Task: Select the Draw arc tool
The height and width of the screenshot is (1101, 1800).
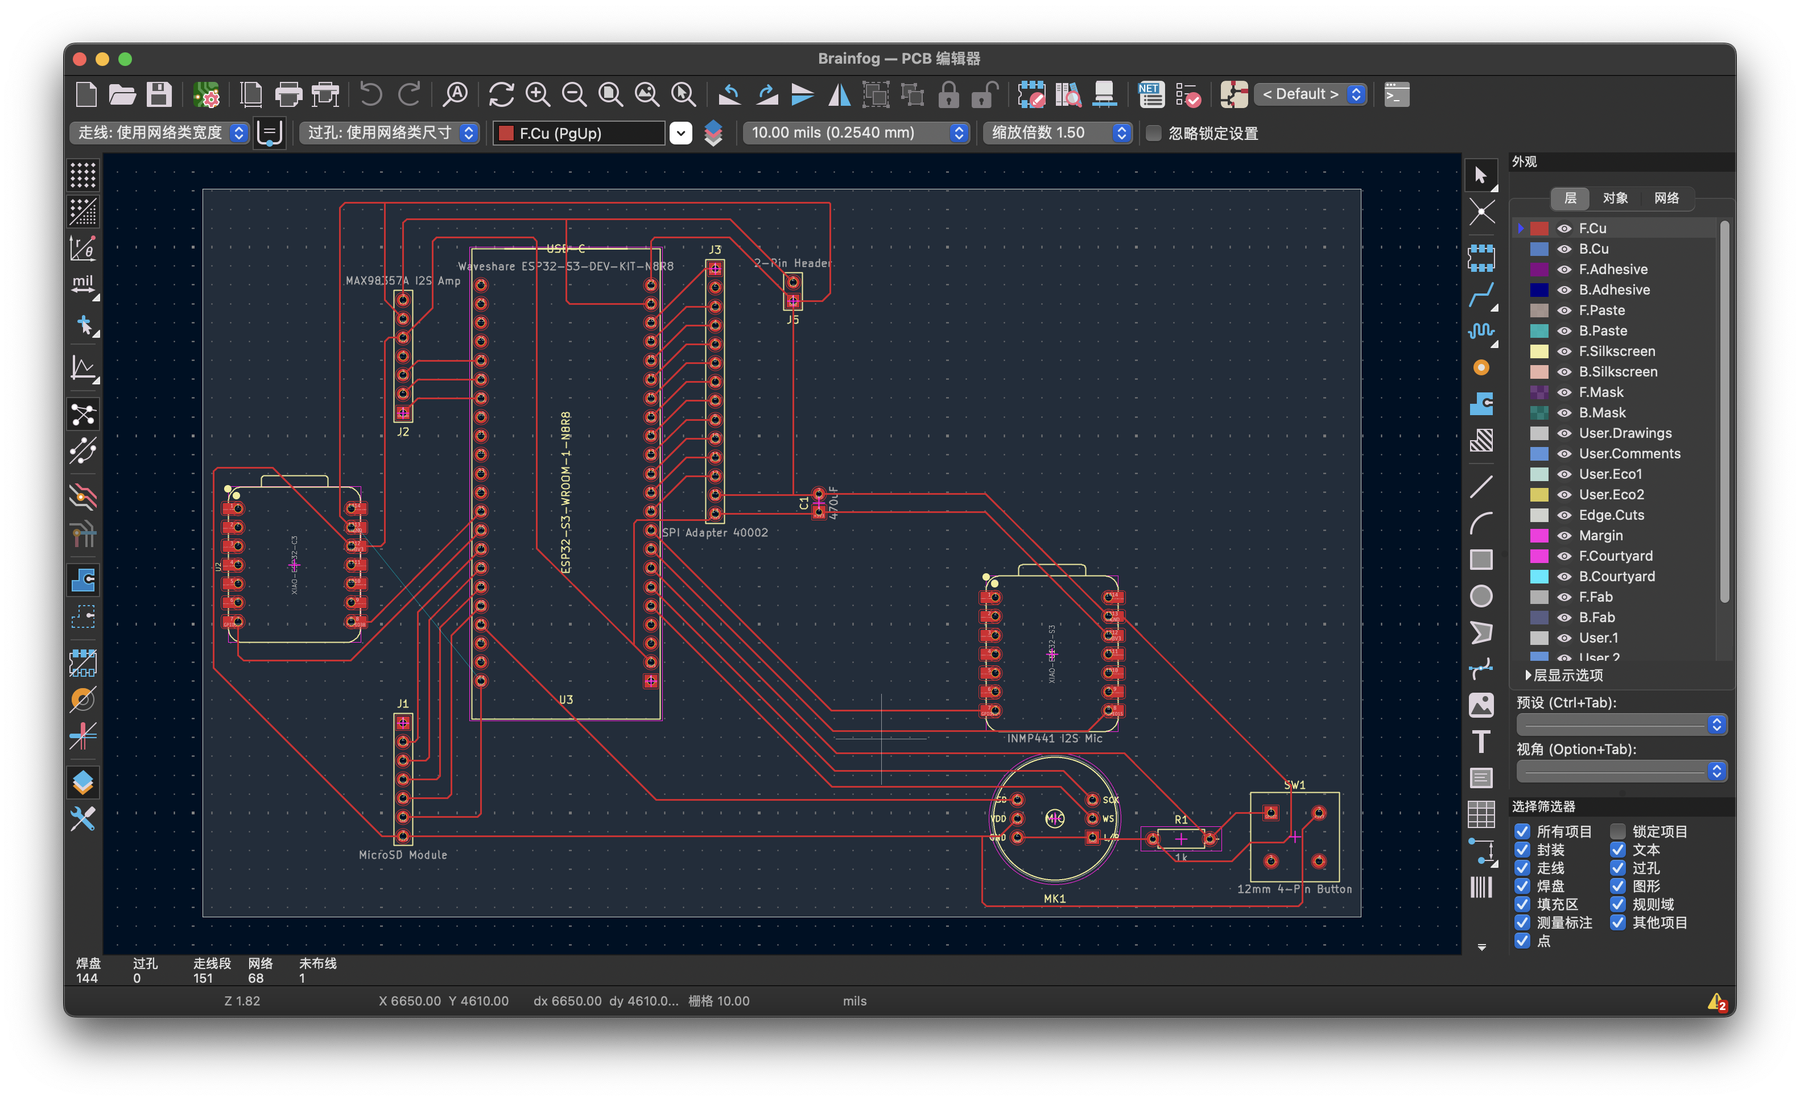Action: 1481,523
